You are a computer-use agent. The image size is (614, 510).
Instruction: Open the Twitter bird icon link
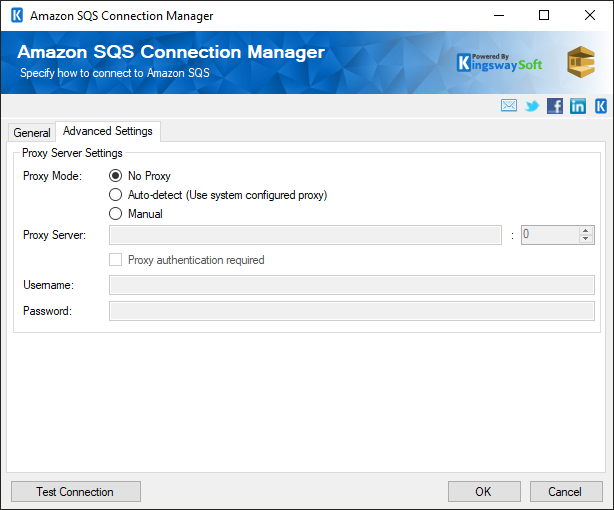[532, 106]
